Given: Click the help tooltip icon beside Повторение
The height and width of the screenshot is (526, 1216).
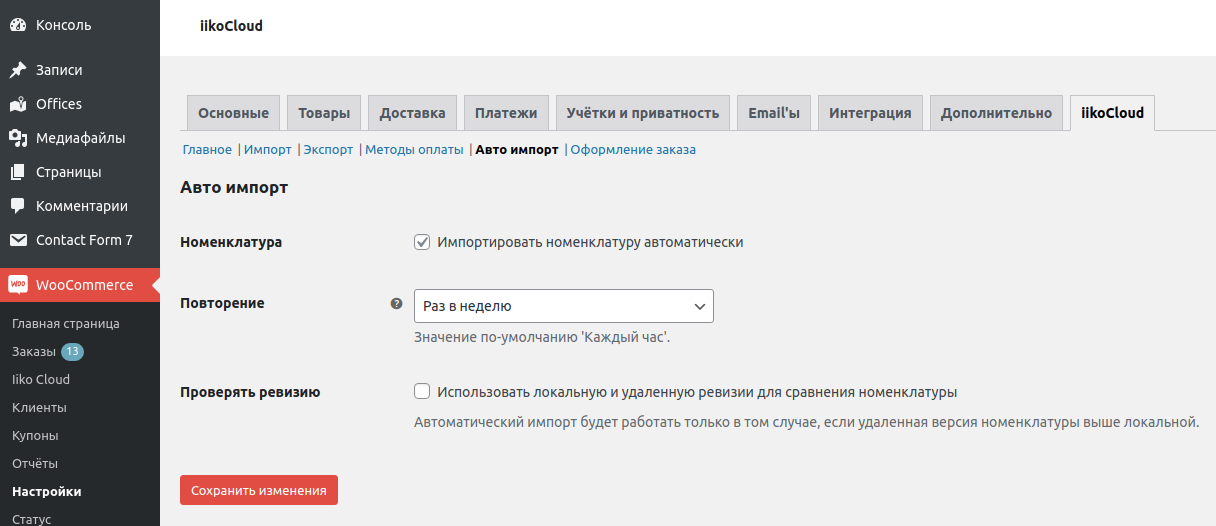Looking at the screenshot, I should tap(396, 304).
